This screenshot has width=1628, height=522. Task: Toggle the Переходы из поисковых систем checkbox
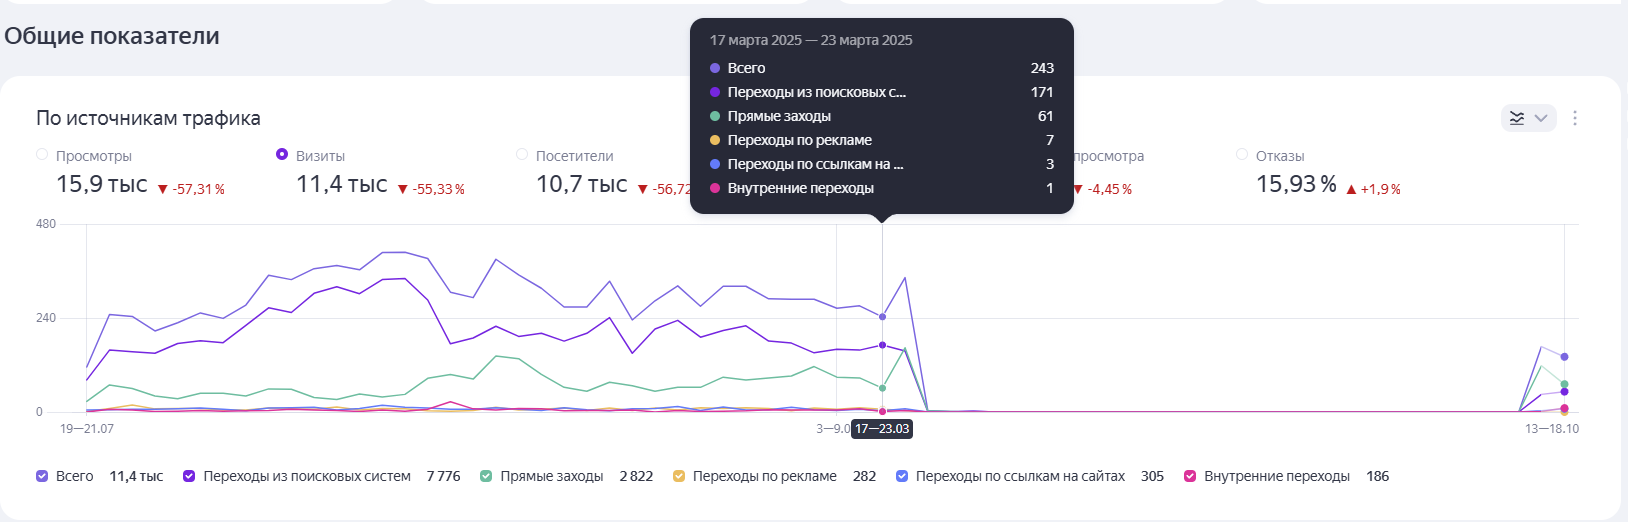click(189, 476)
